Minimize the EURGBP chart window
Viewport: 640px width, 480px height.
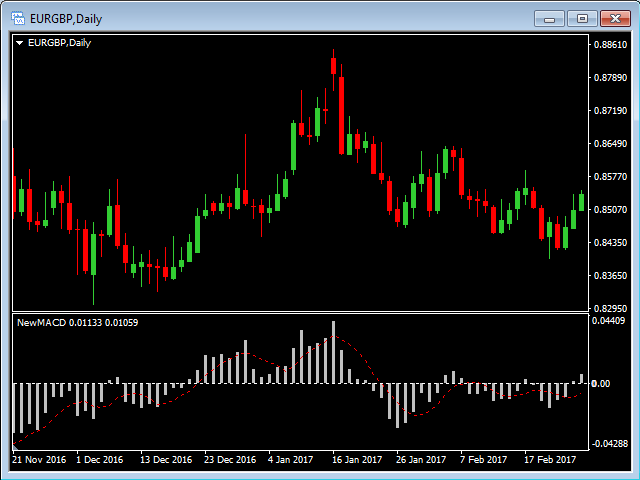[549, 18]
